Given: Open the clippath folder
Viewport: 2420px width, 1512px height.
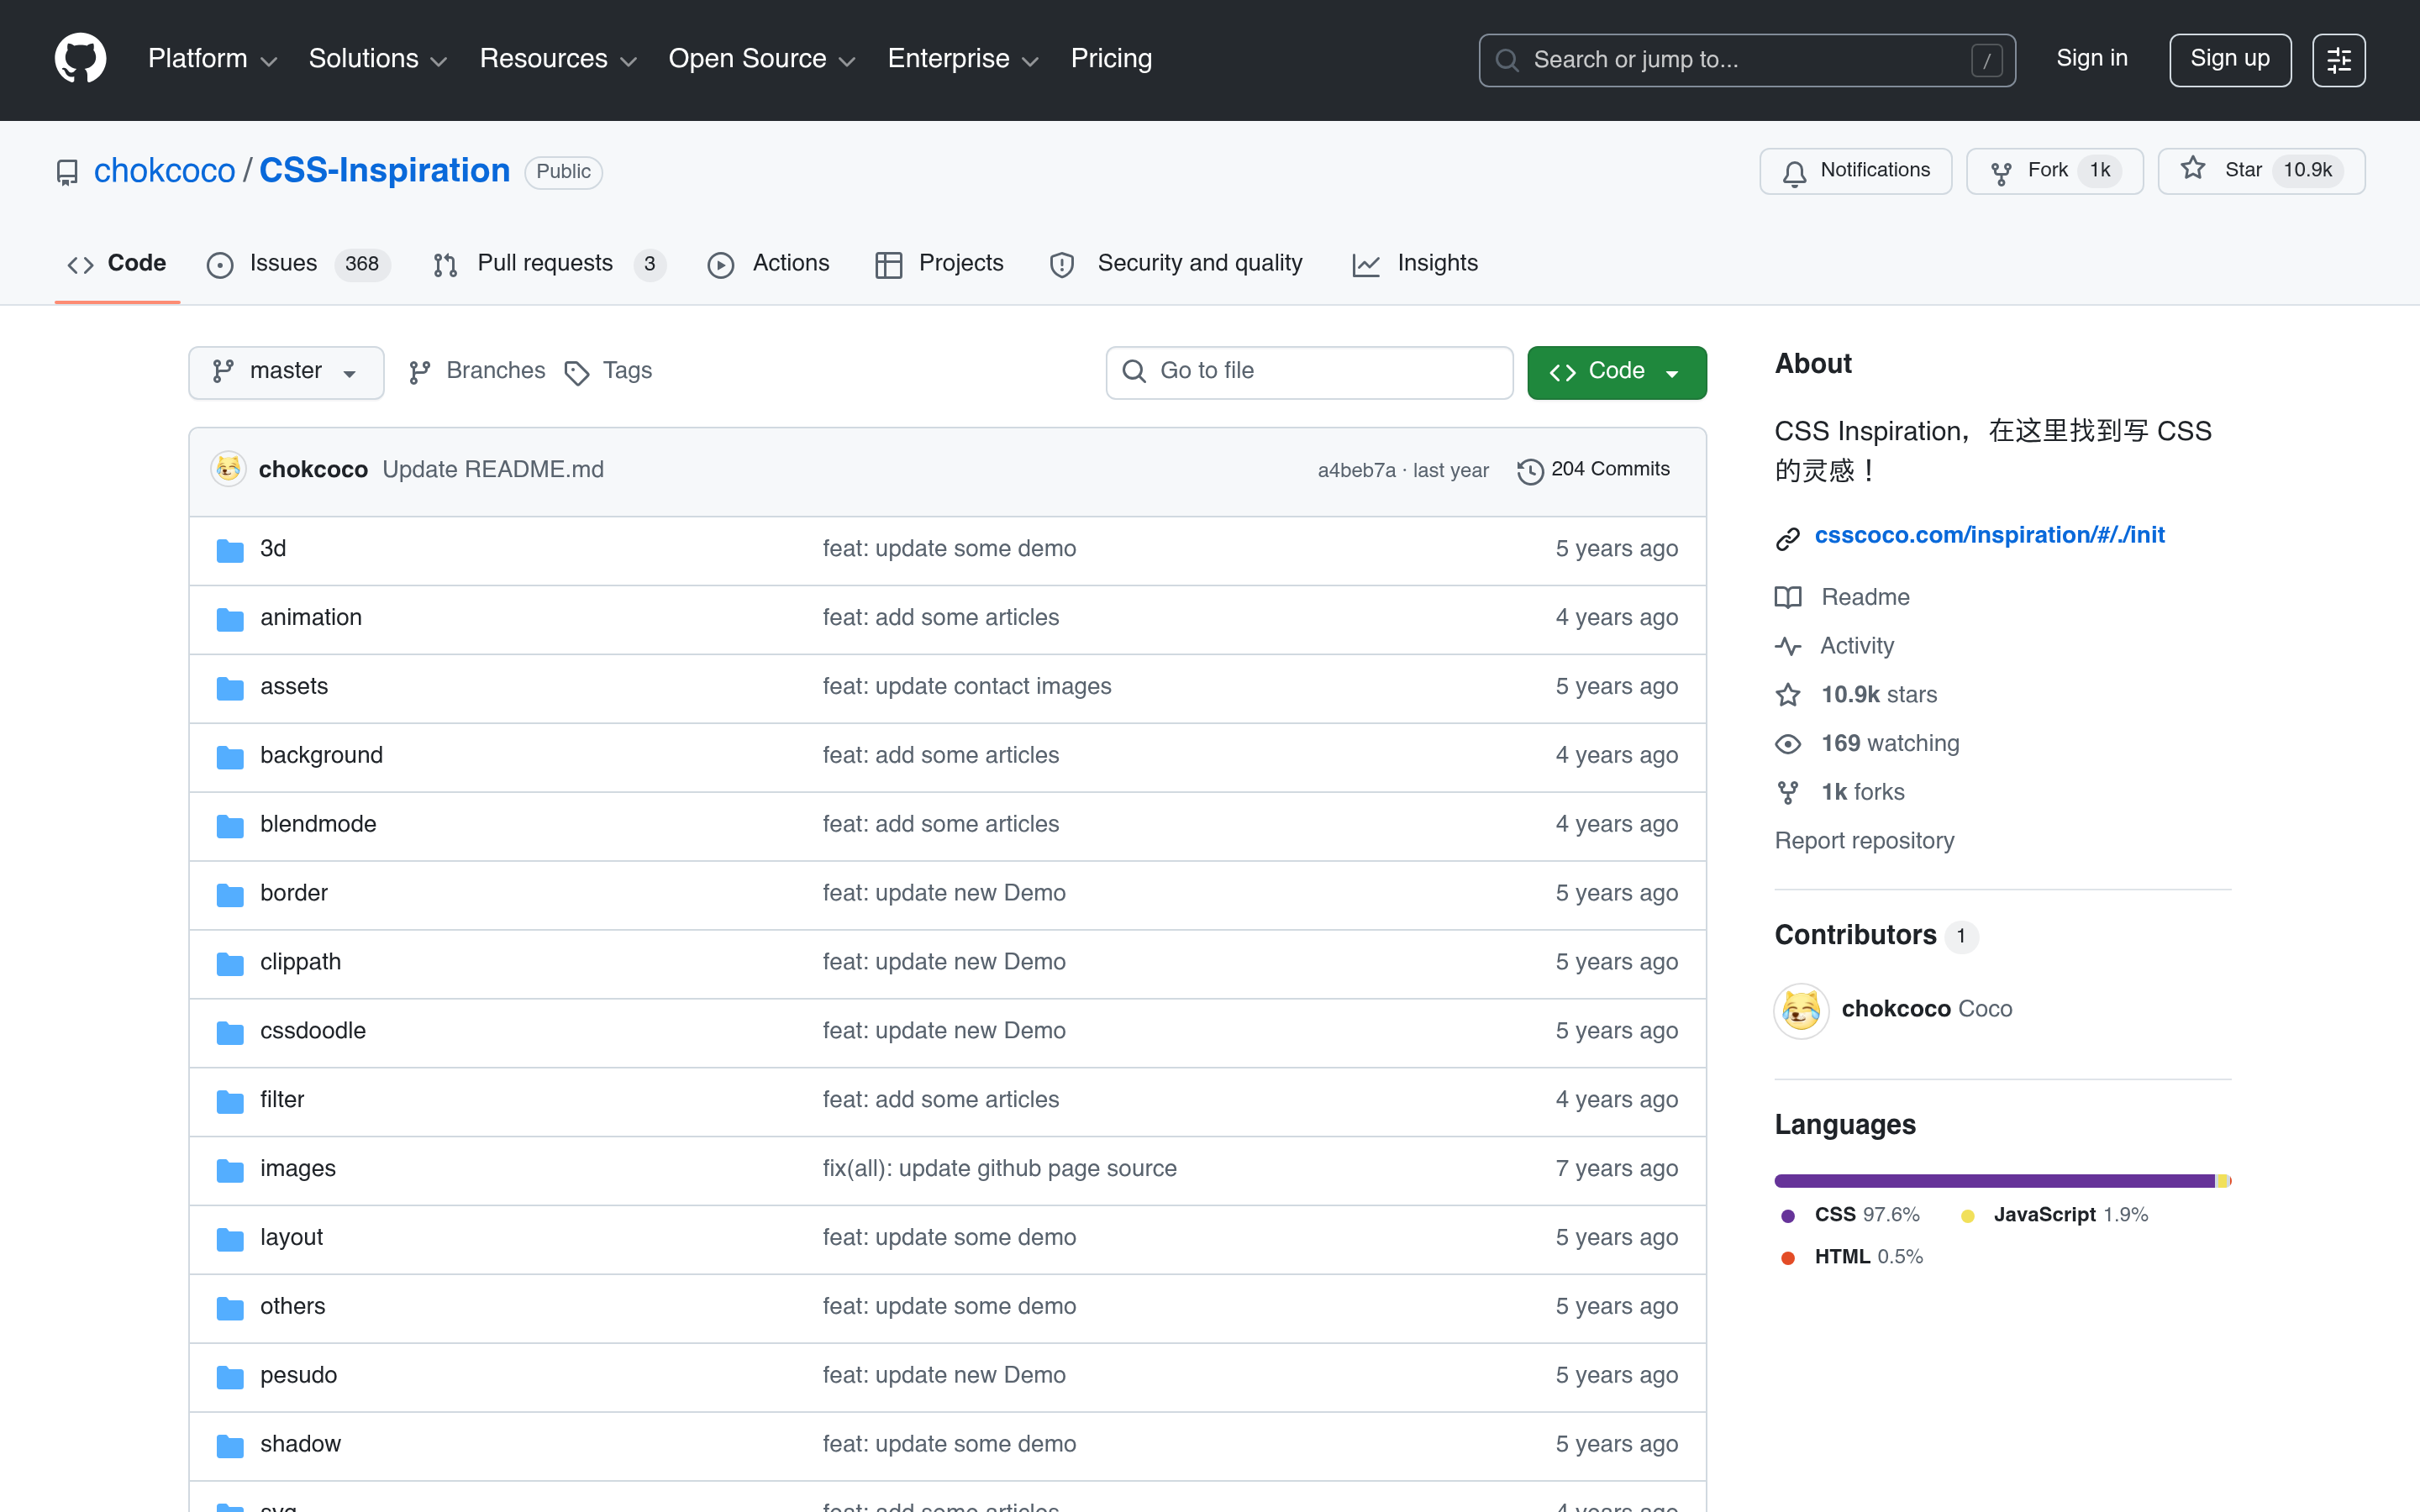Looking at the screenshot, I should [300, 963].
